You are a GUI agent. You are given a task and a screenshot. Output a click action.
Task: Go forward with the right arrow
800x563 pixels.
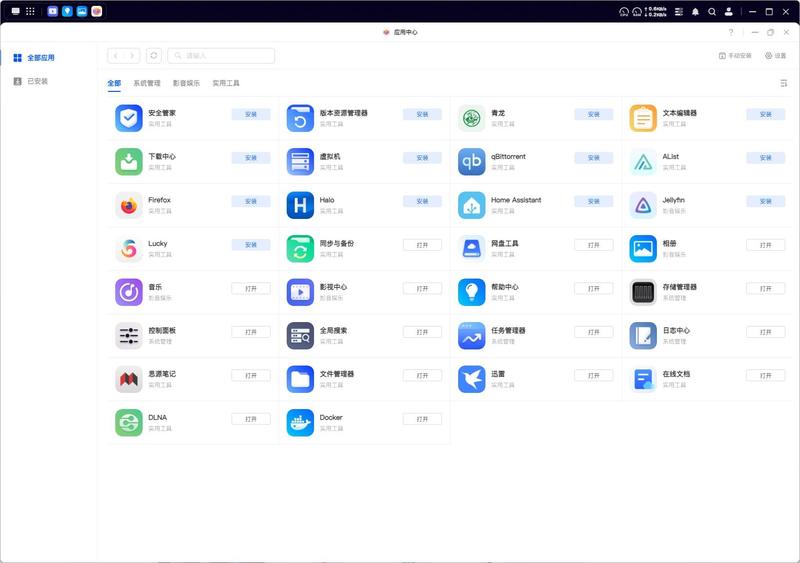(x=132, y=55)
